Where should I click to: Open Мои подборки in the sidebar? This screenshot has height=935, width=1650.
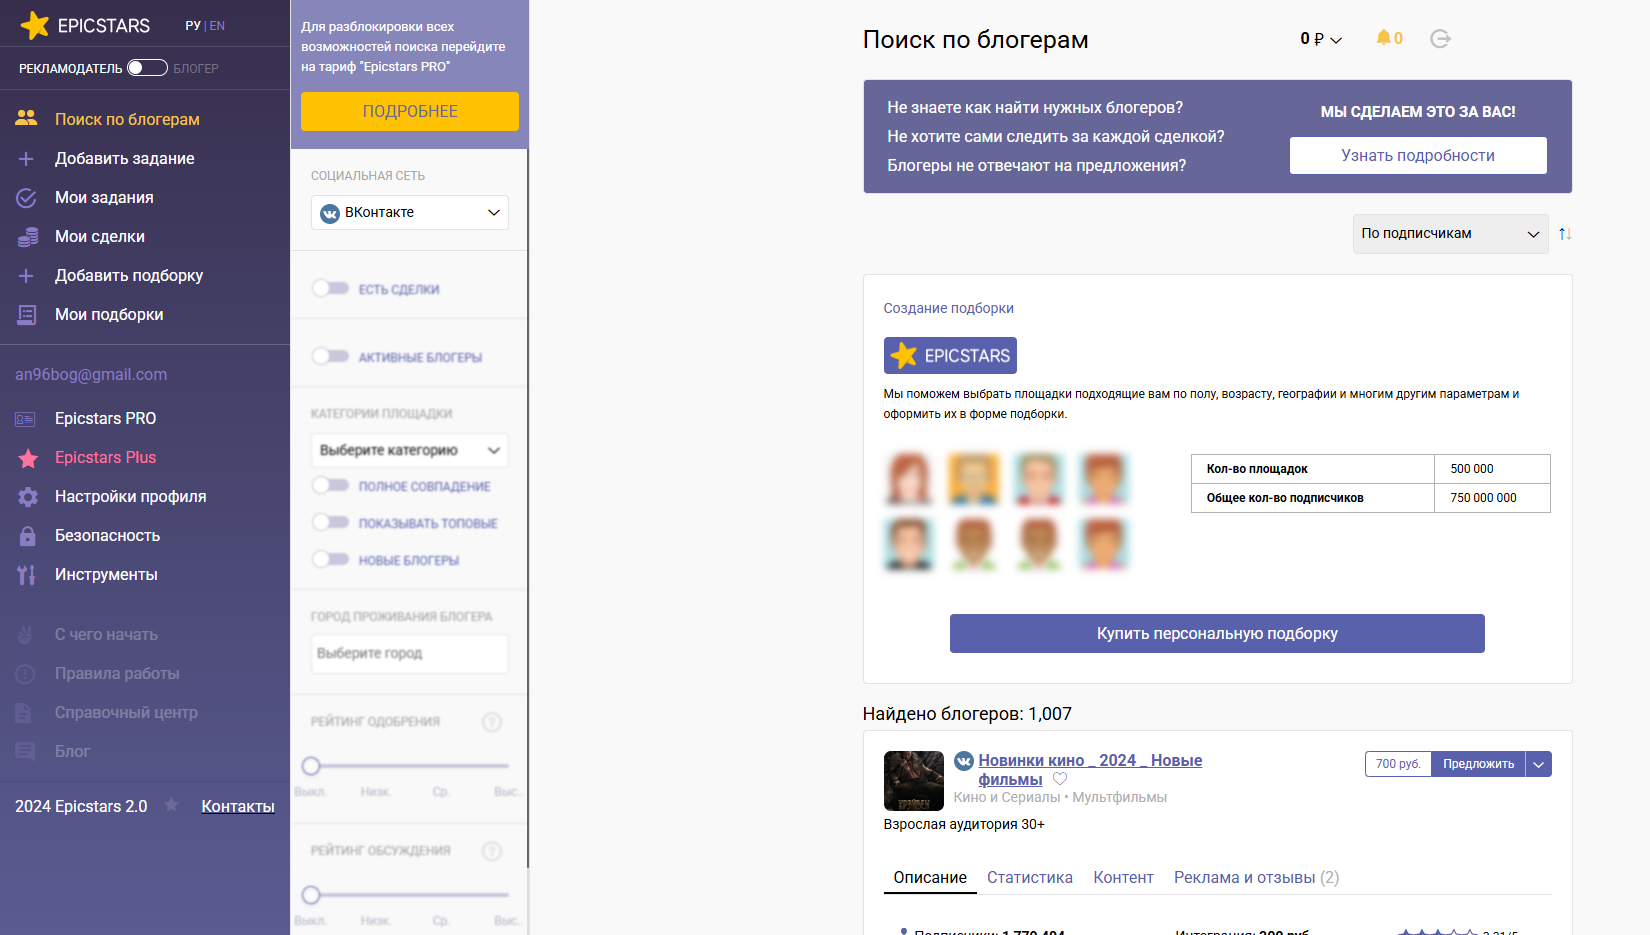109,314
